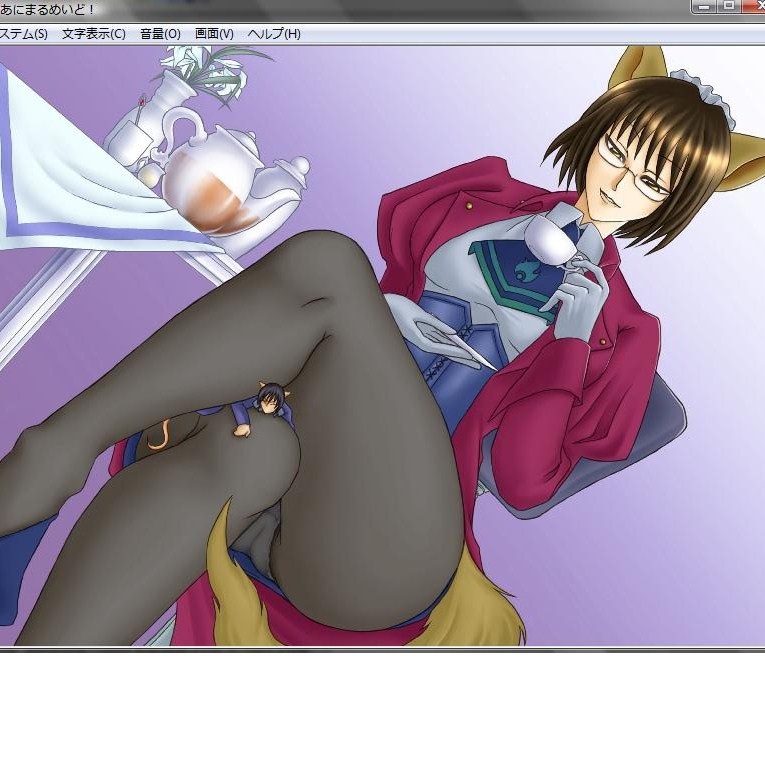Click the あにまるめいど！ window title bar
This screenshot has height=765, width=765.
(x=300, y=8)
